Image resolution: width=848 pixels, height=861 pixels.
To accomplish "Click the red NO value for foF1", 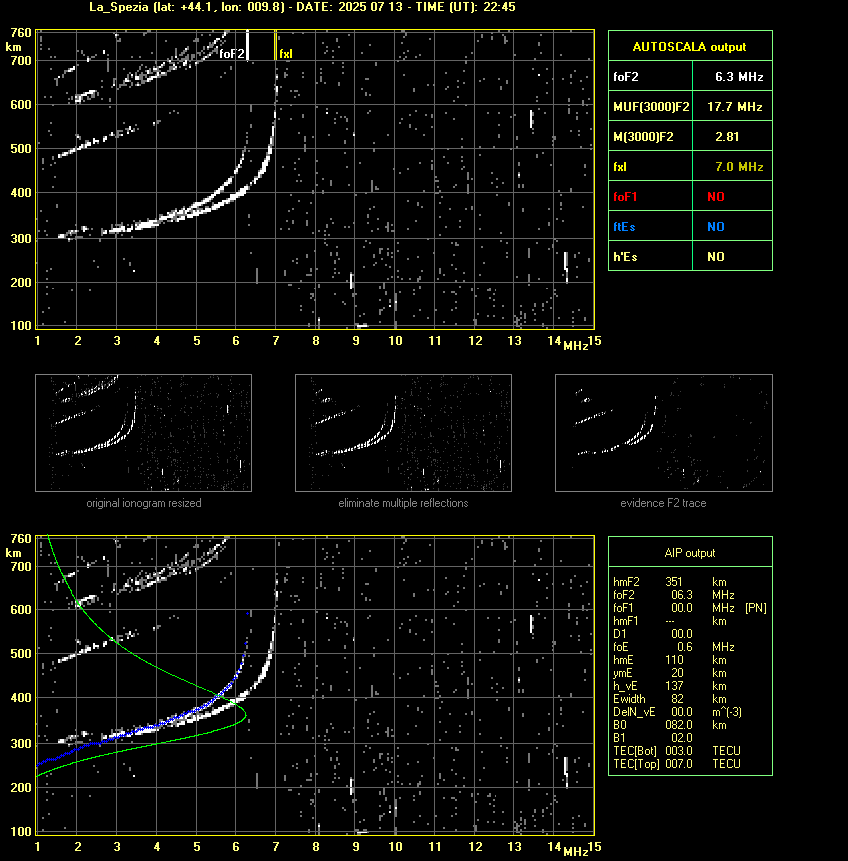I will tap(716, 197).
